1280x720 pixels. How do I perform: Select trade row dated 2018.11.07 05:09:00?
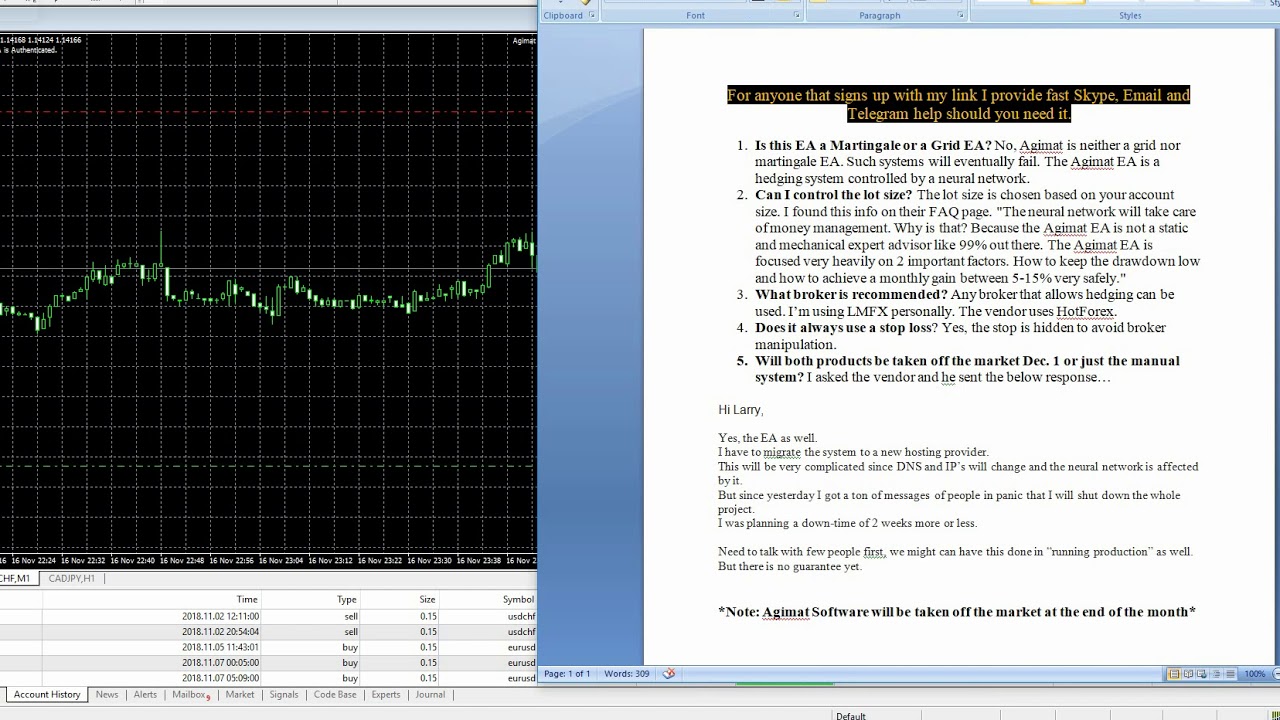pos(268,678)
